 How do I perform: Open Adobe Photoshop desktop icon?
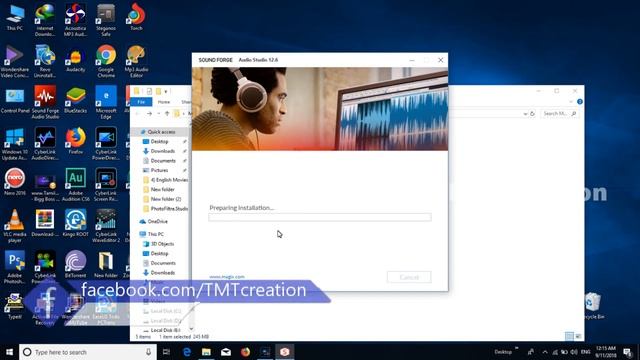[x=15, y=267]
